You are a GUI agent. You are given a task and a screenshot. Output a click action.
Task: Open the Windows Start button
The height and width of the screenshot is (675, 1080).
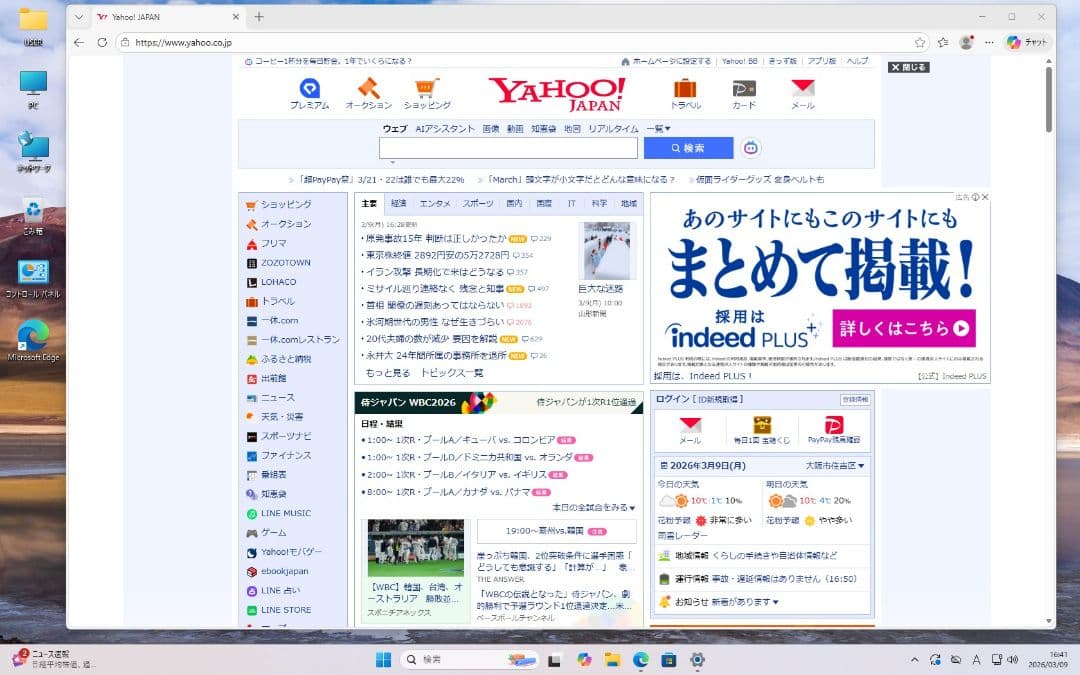[x=384, y=660]
